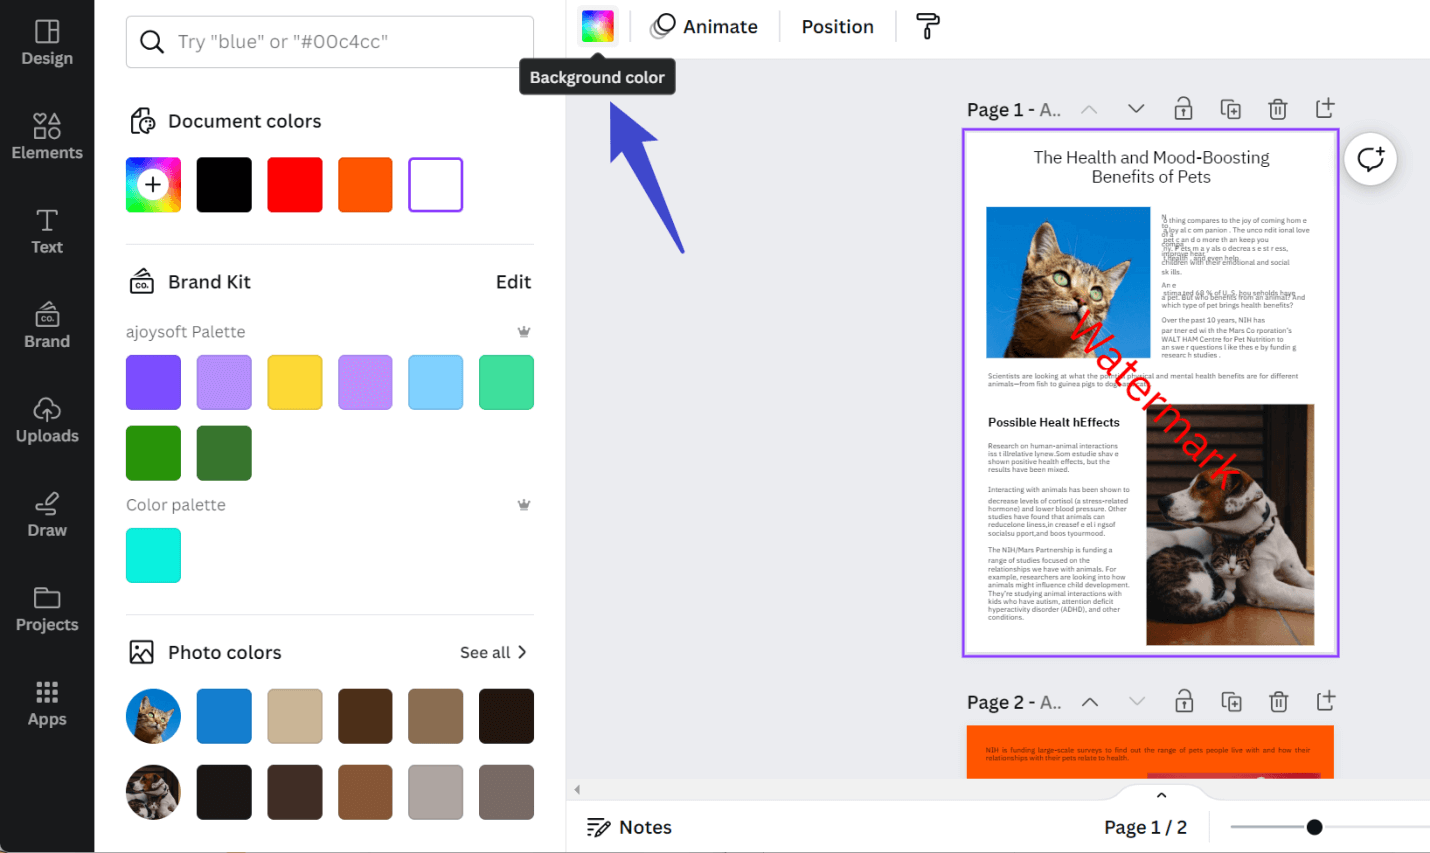Toggle the Notes panel
Viewport: 1430px width, 853px height.
point(629,827)
